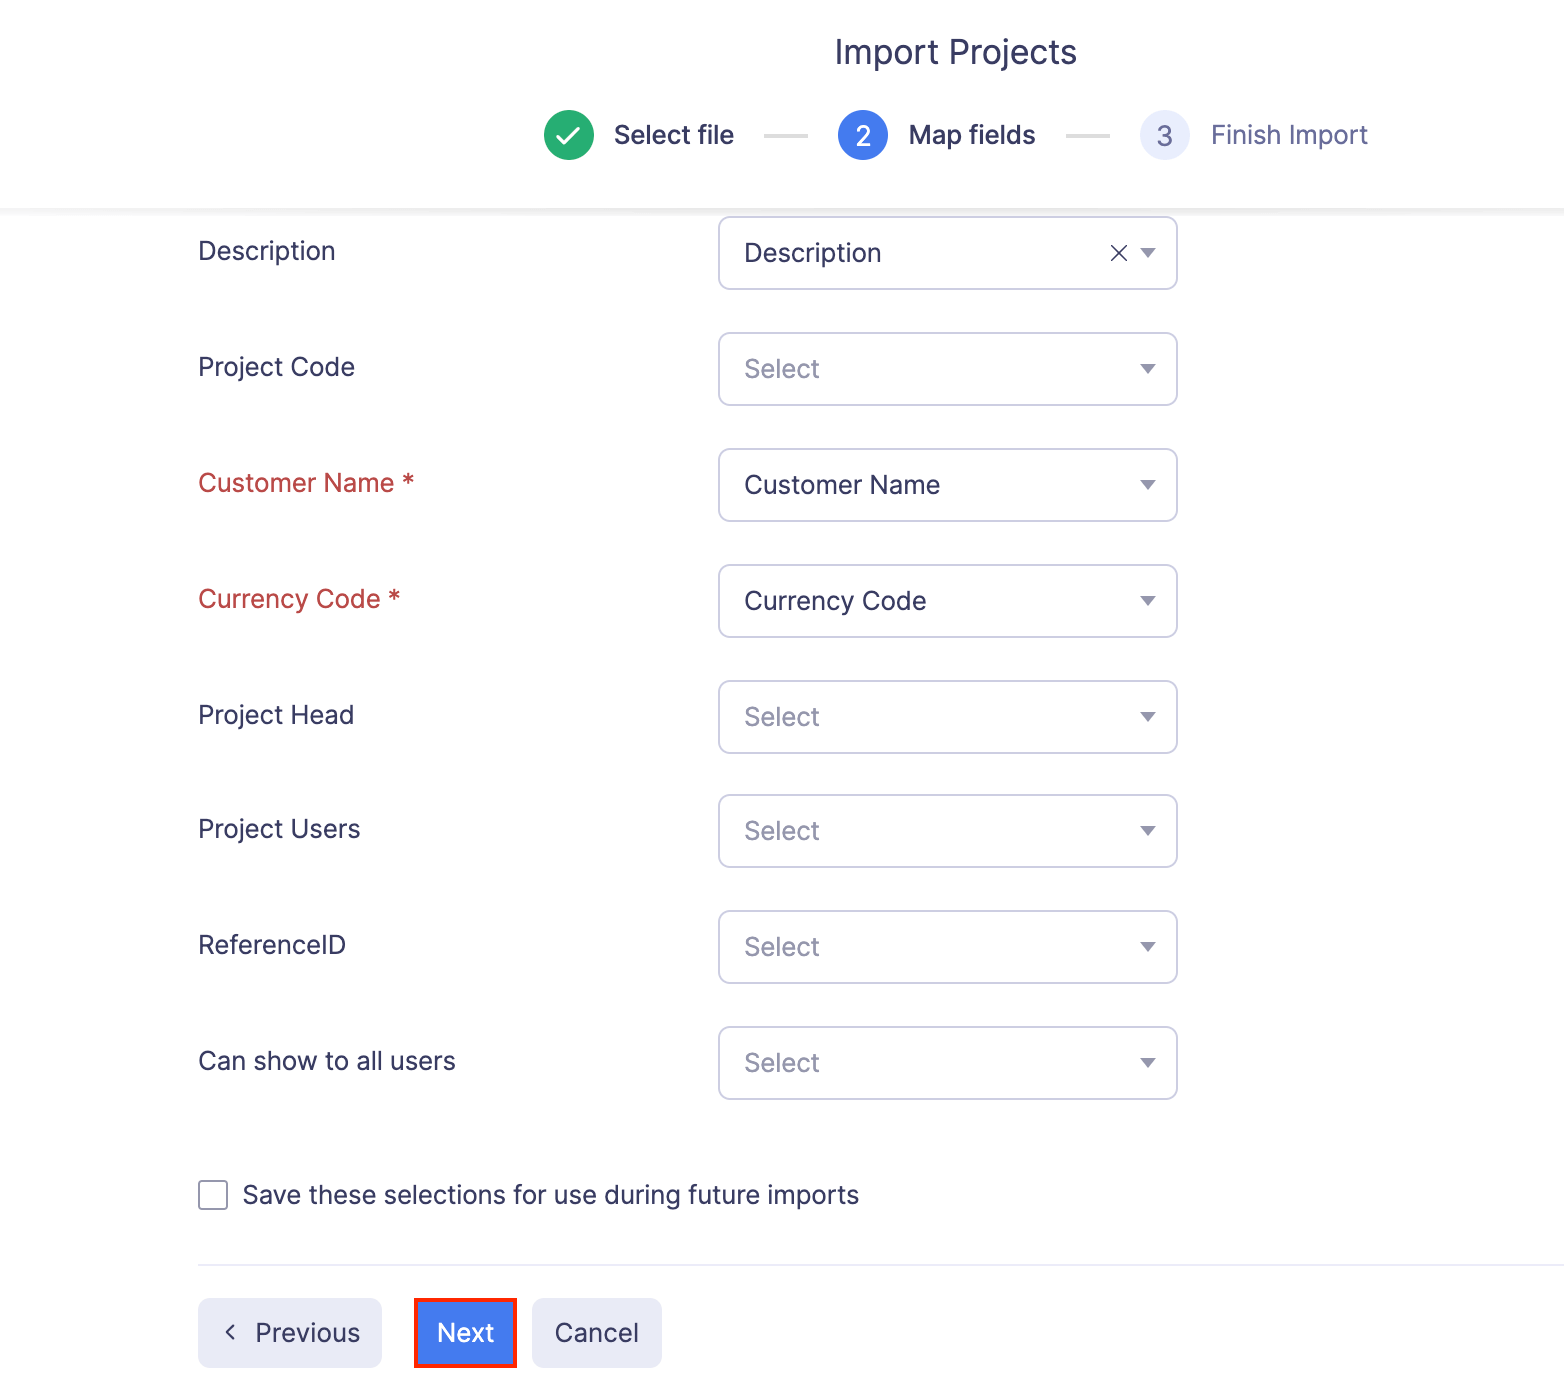Click the dropdown caret on Currency Code field

pos(1147,601)
